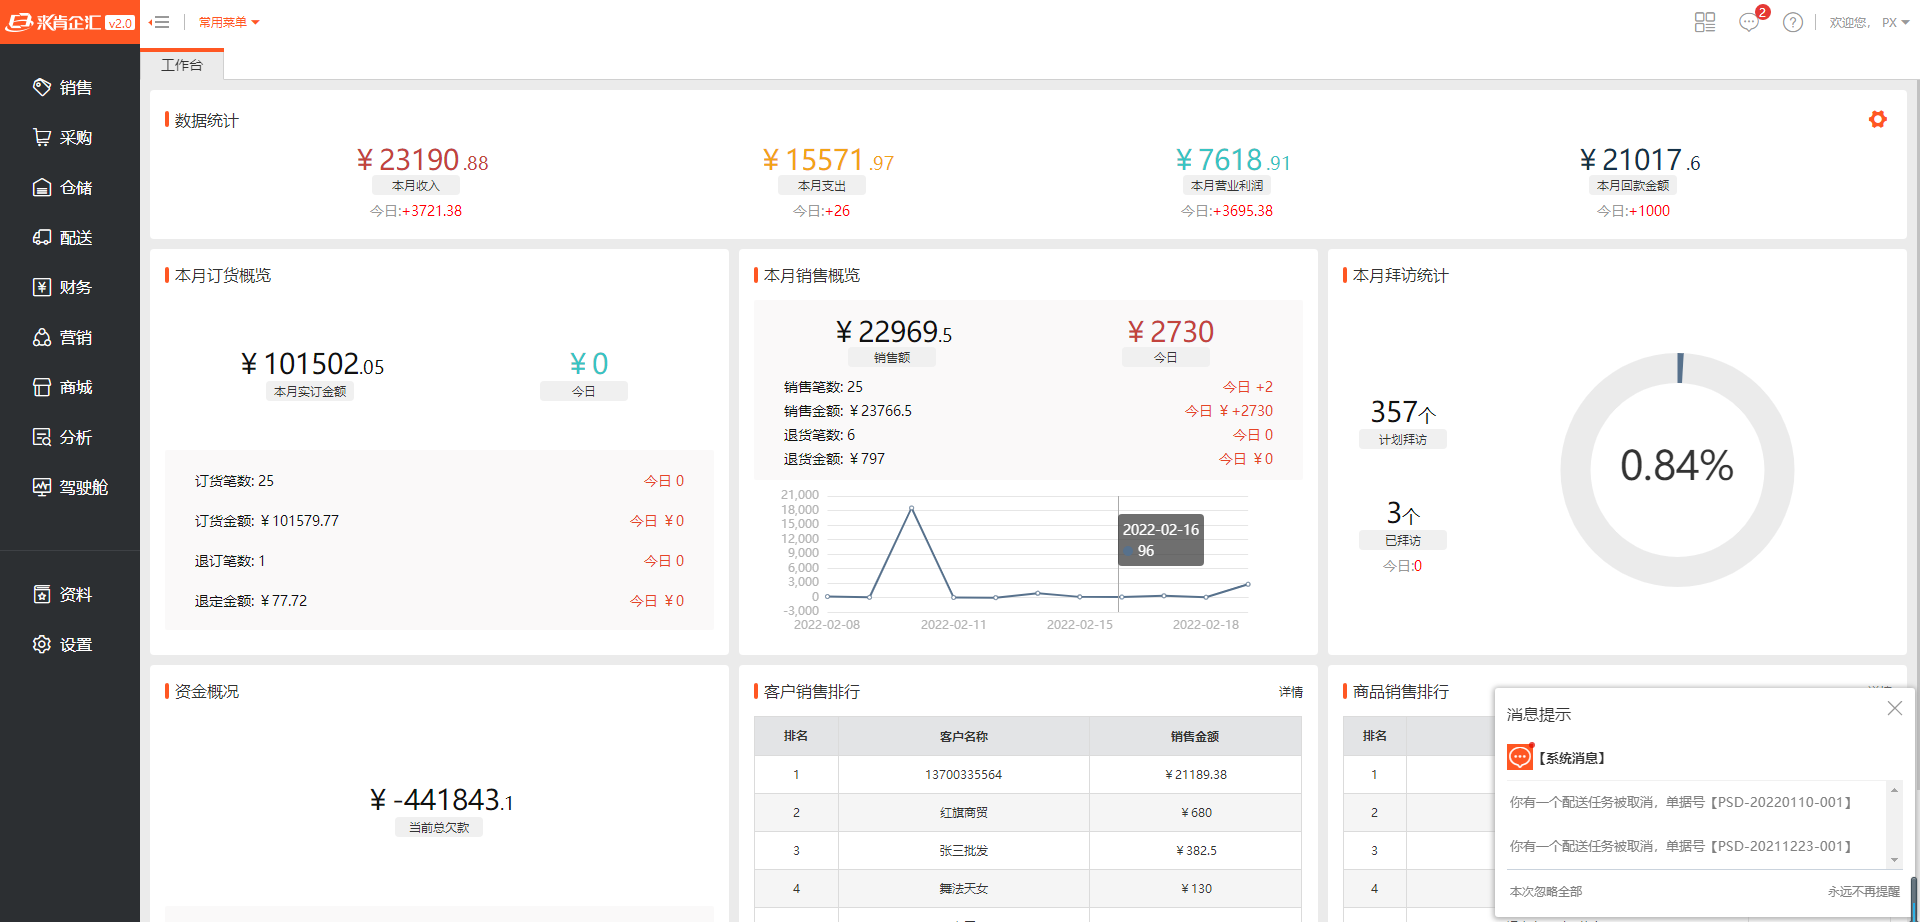The width and height of the screenshot is (1920, 922).
Task: Click the help question mark icon
Action: 1792,22
